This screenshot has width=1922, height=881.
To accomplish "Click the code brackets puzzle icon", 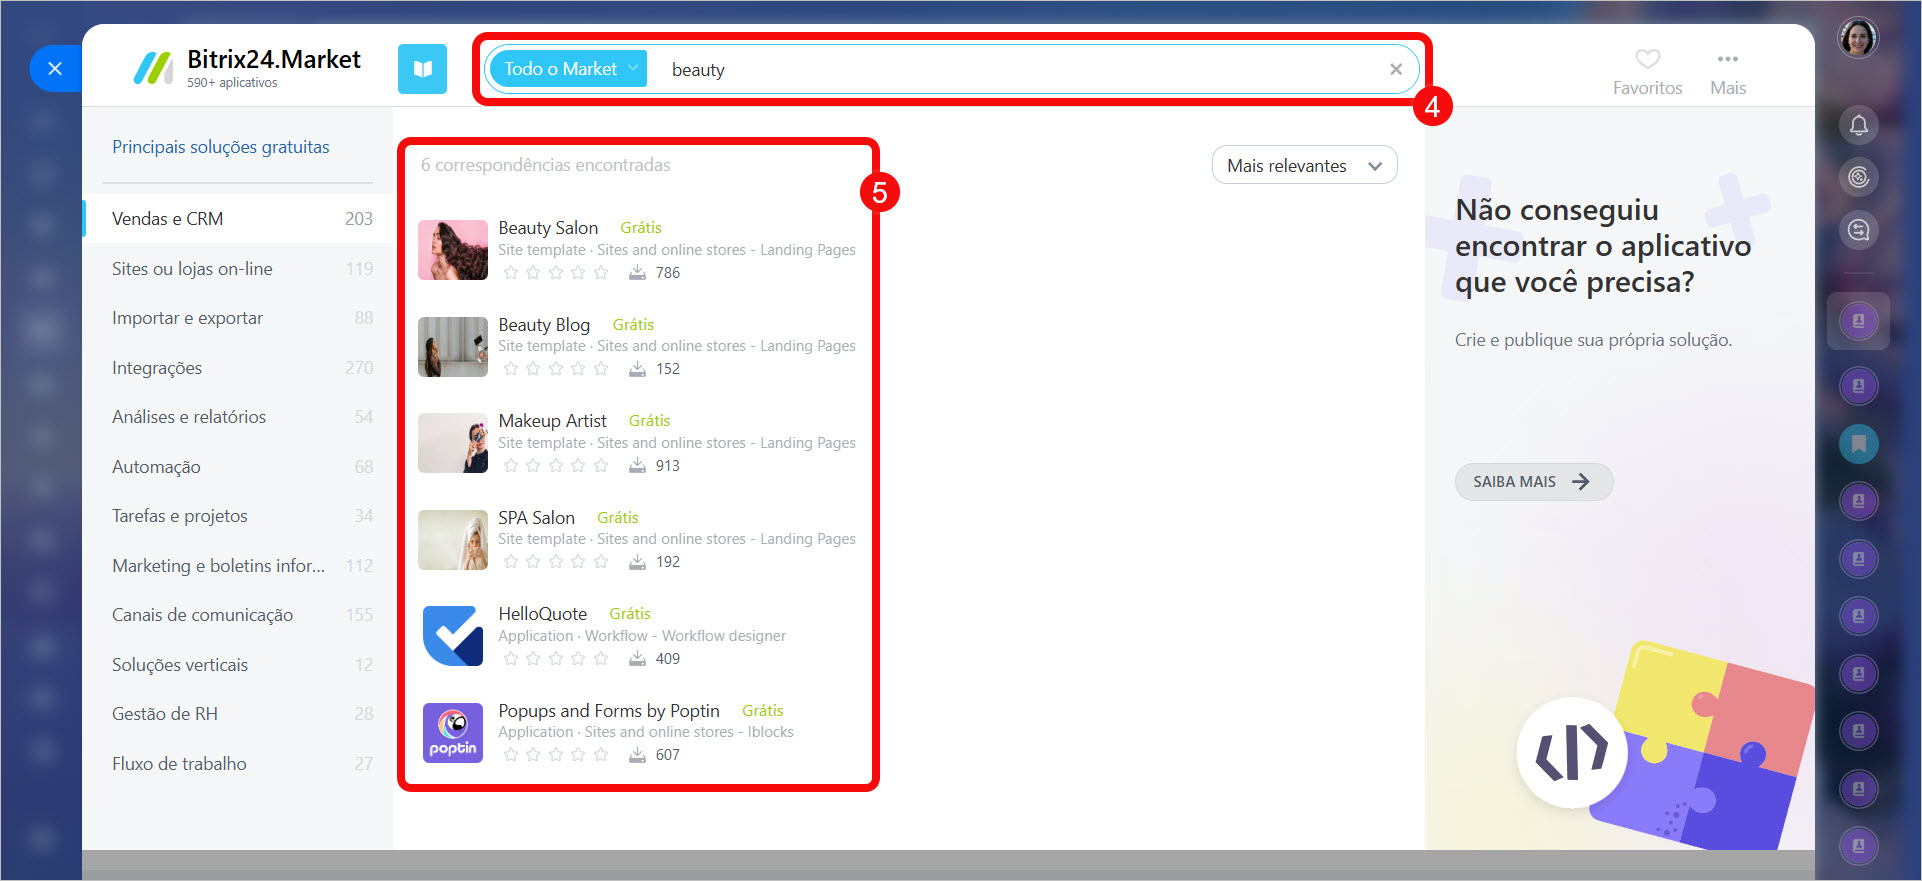I will tap(1572, 753).
